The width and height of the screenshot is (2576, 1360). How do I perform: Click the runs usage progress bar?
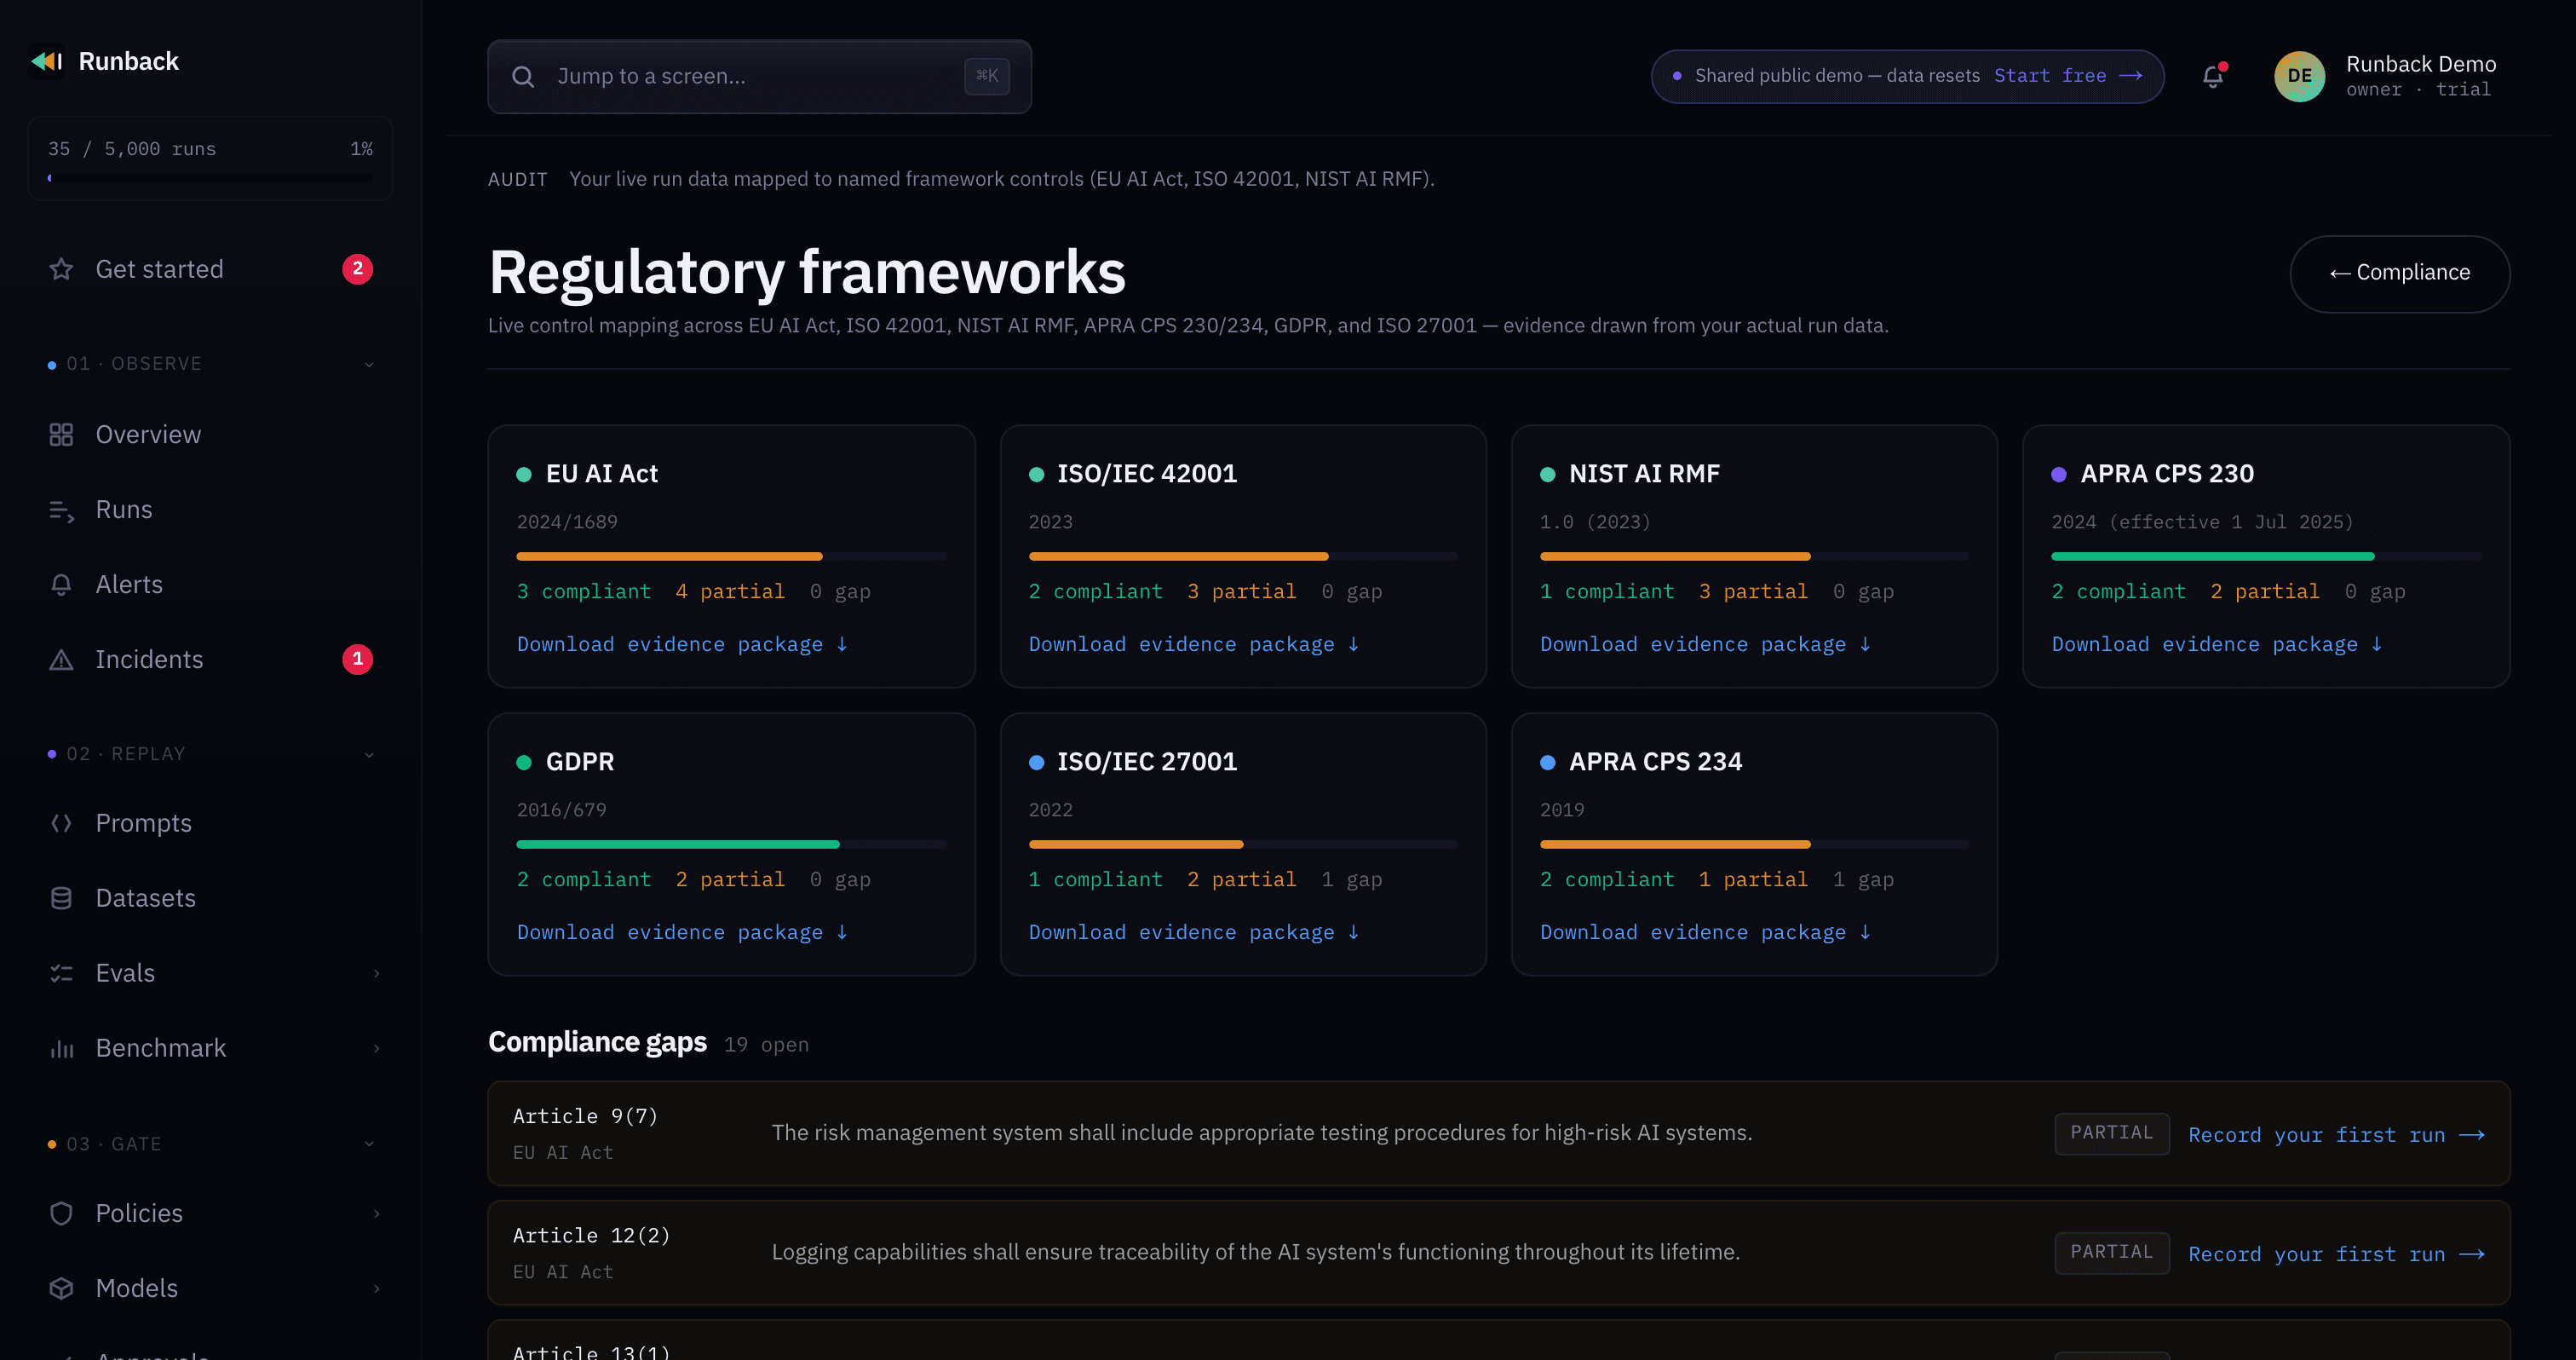click(210, 178)
